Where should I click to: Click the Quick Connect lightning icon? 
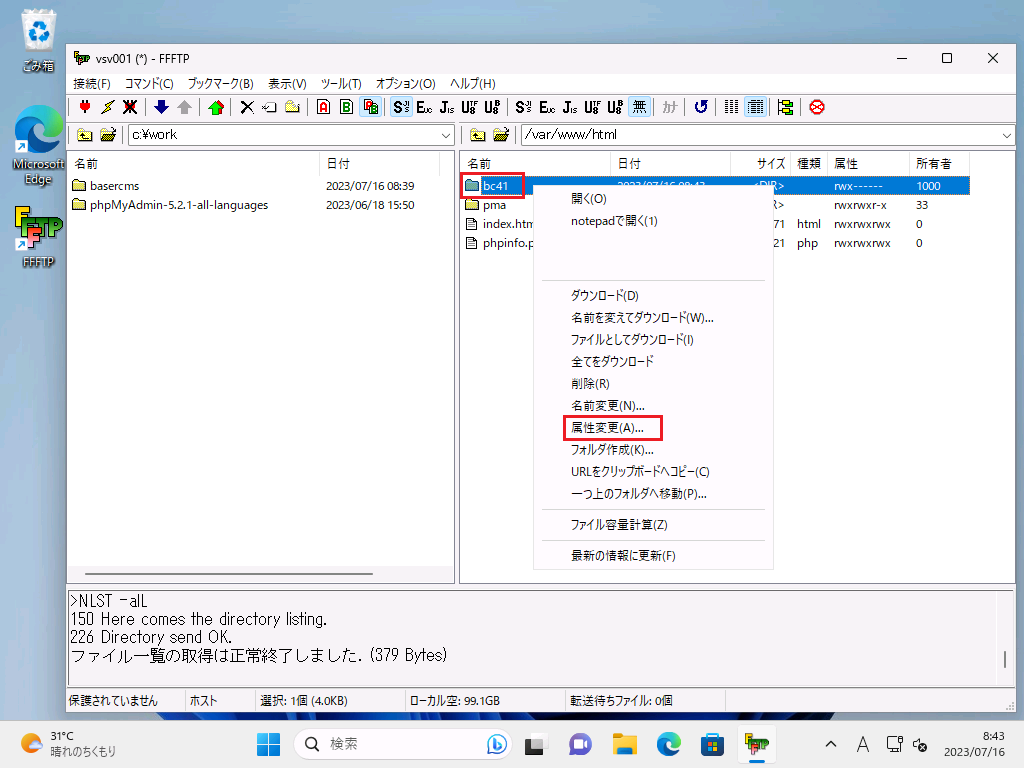tap(107, 107)
